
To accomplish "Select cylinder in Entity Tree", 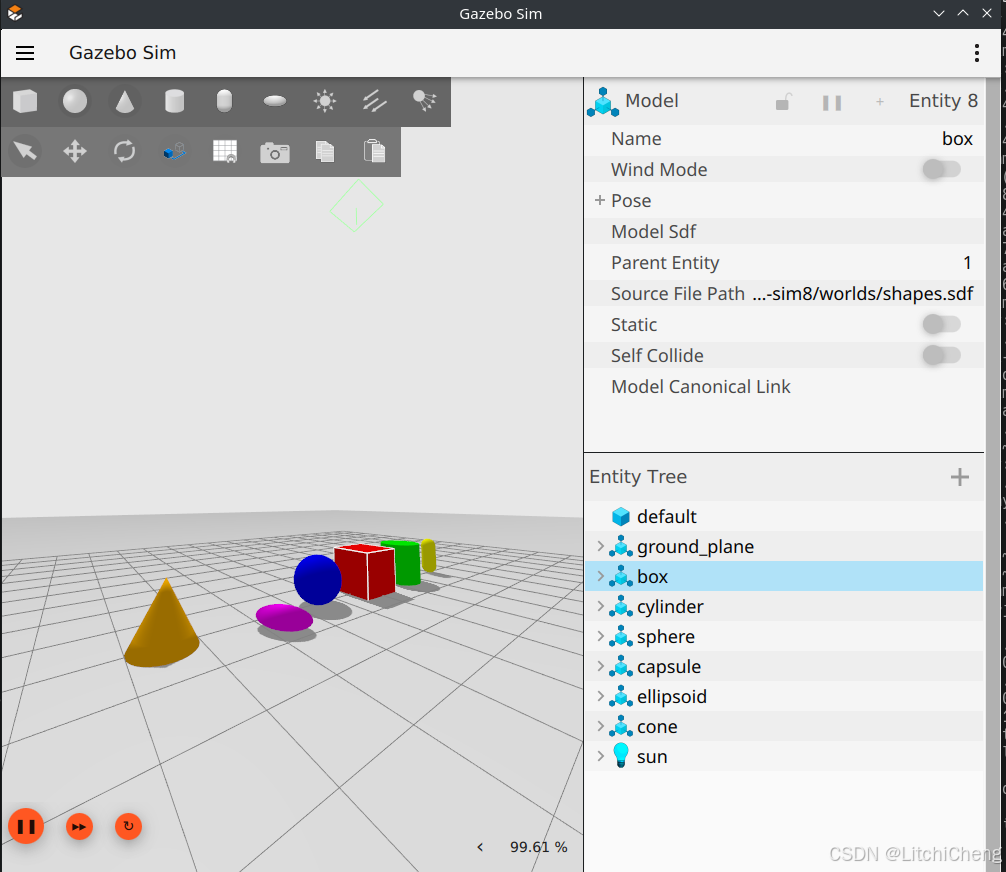I will 783,606.
